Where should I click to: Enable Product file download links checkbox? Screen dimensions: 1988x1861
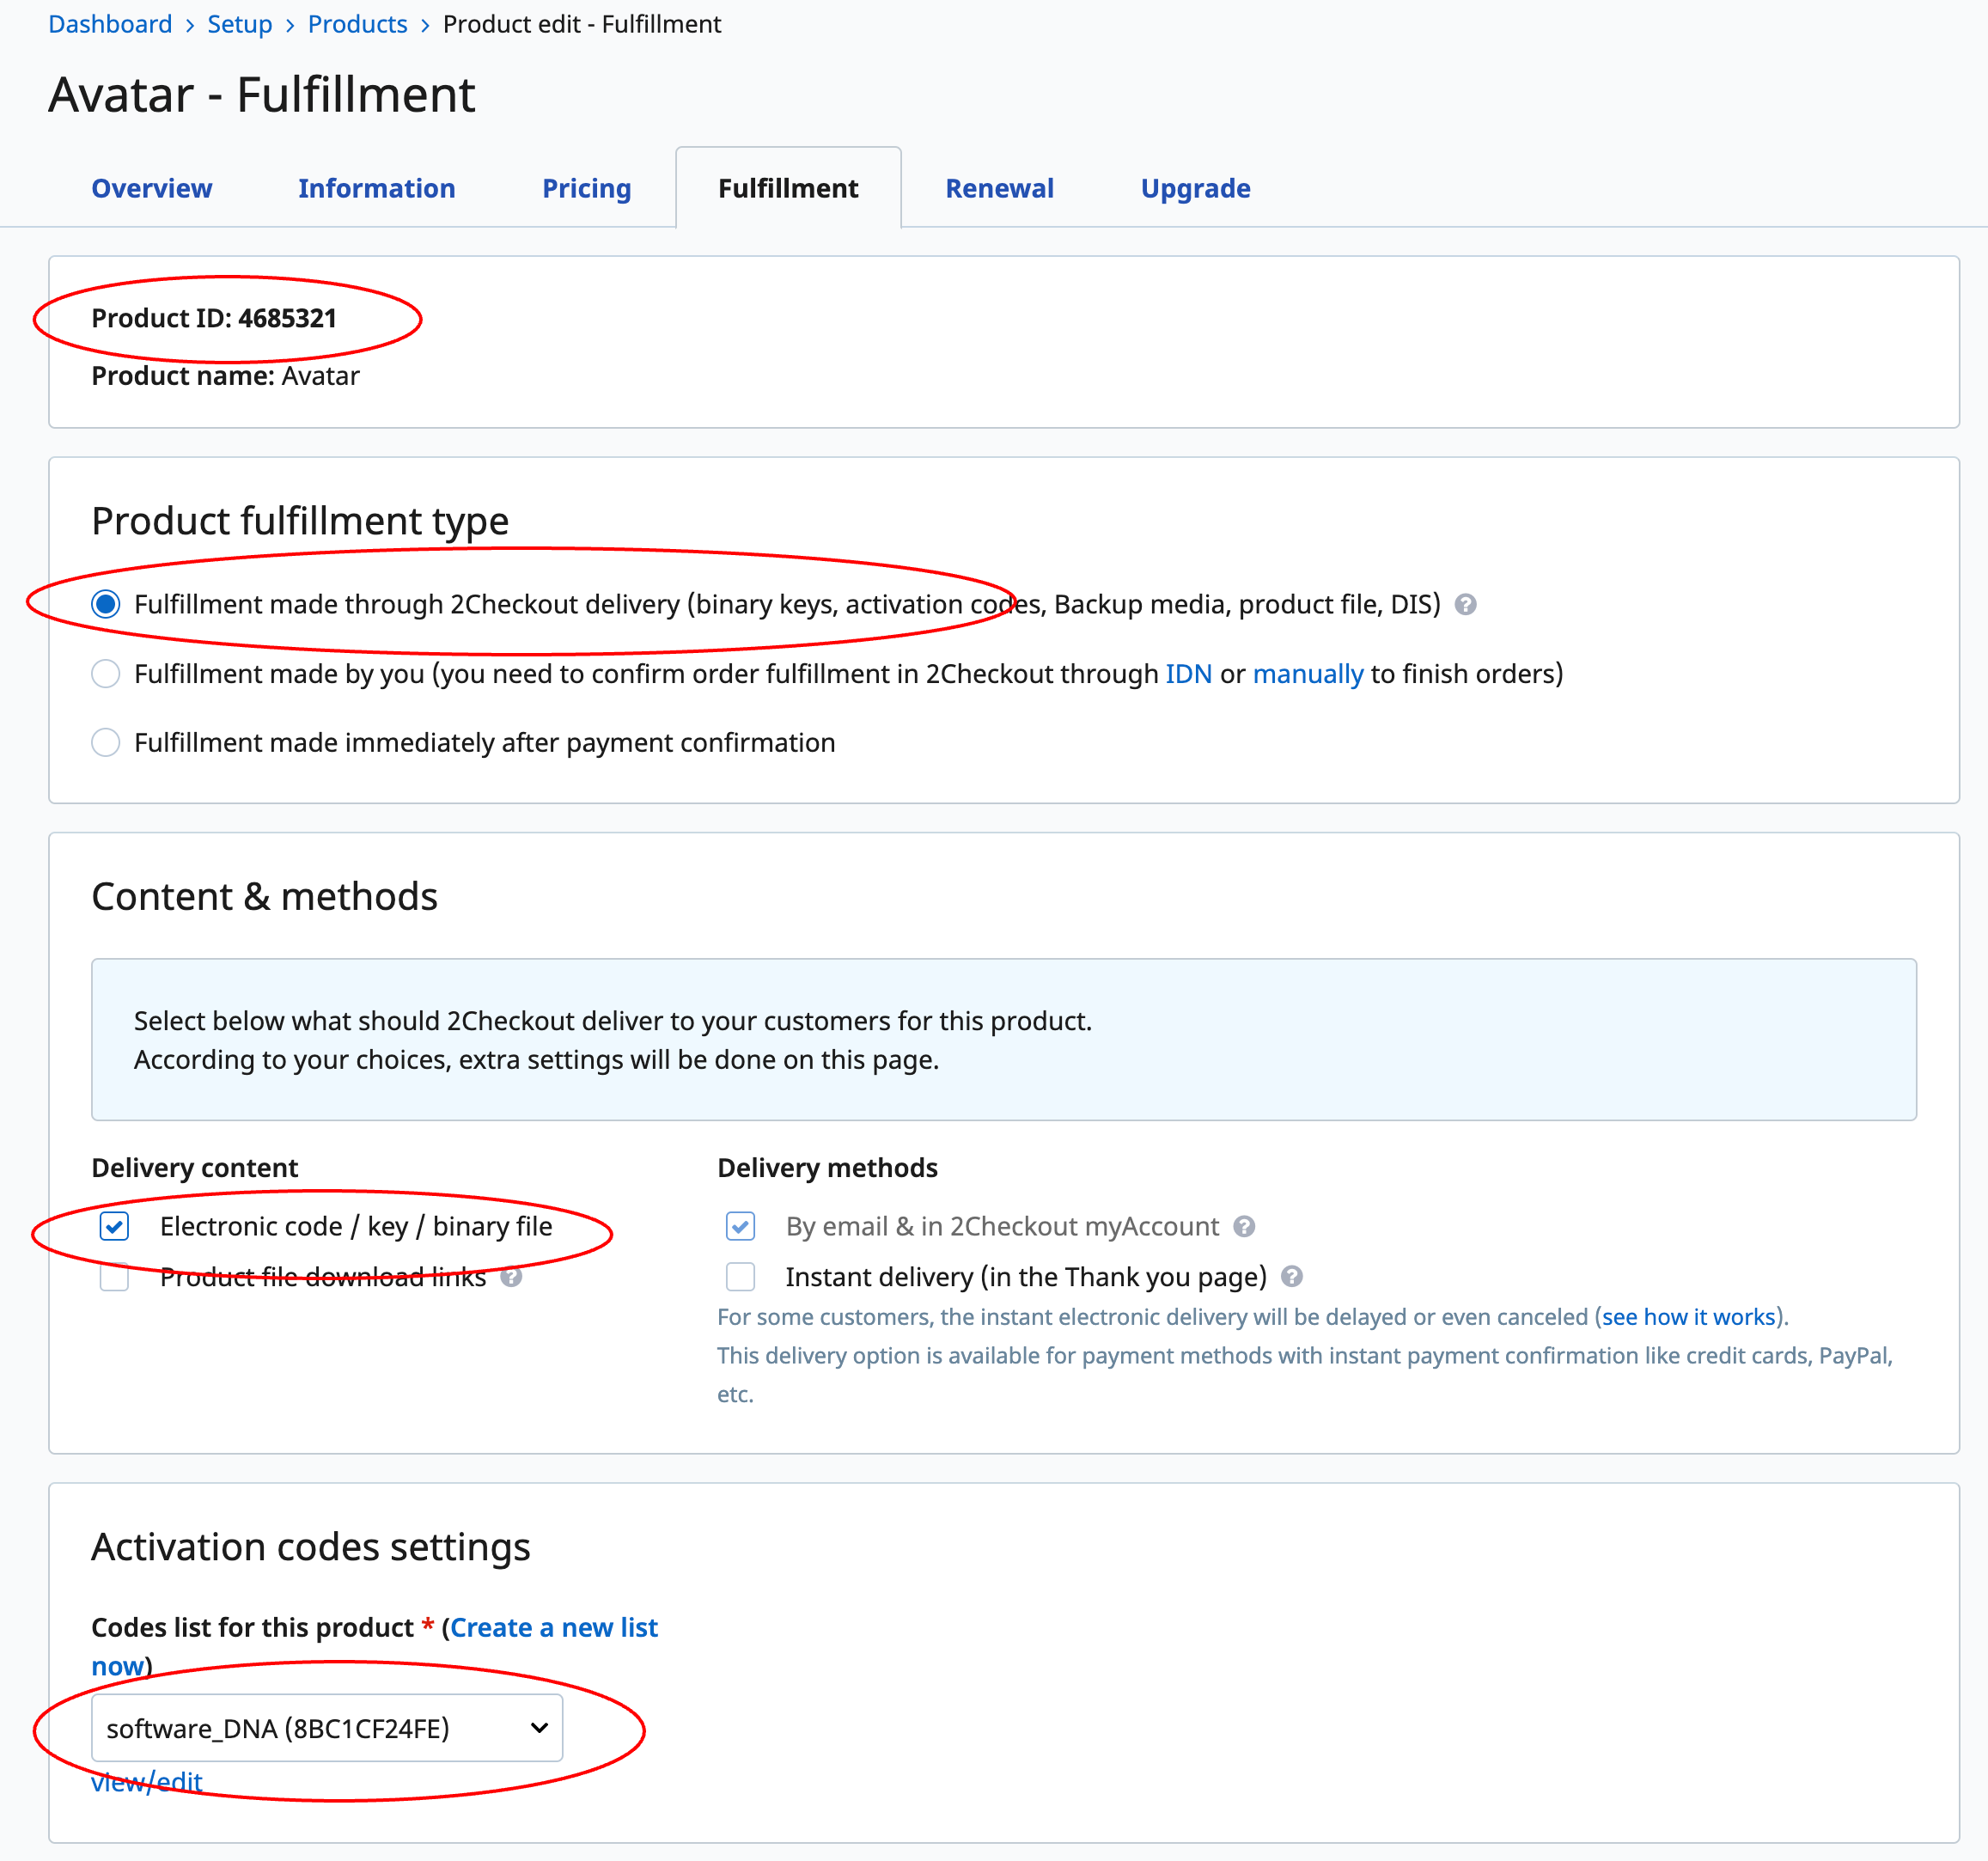[115, 1277]
